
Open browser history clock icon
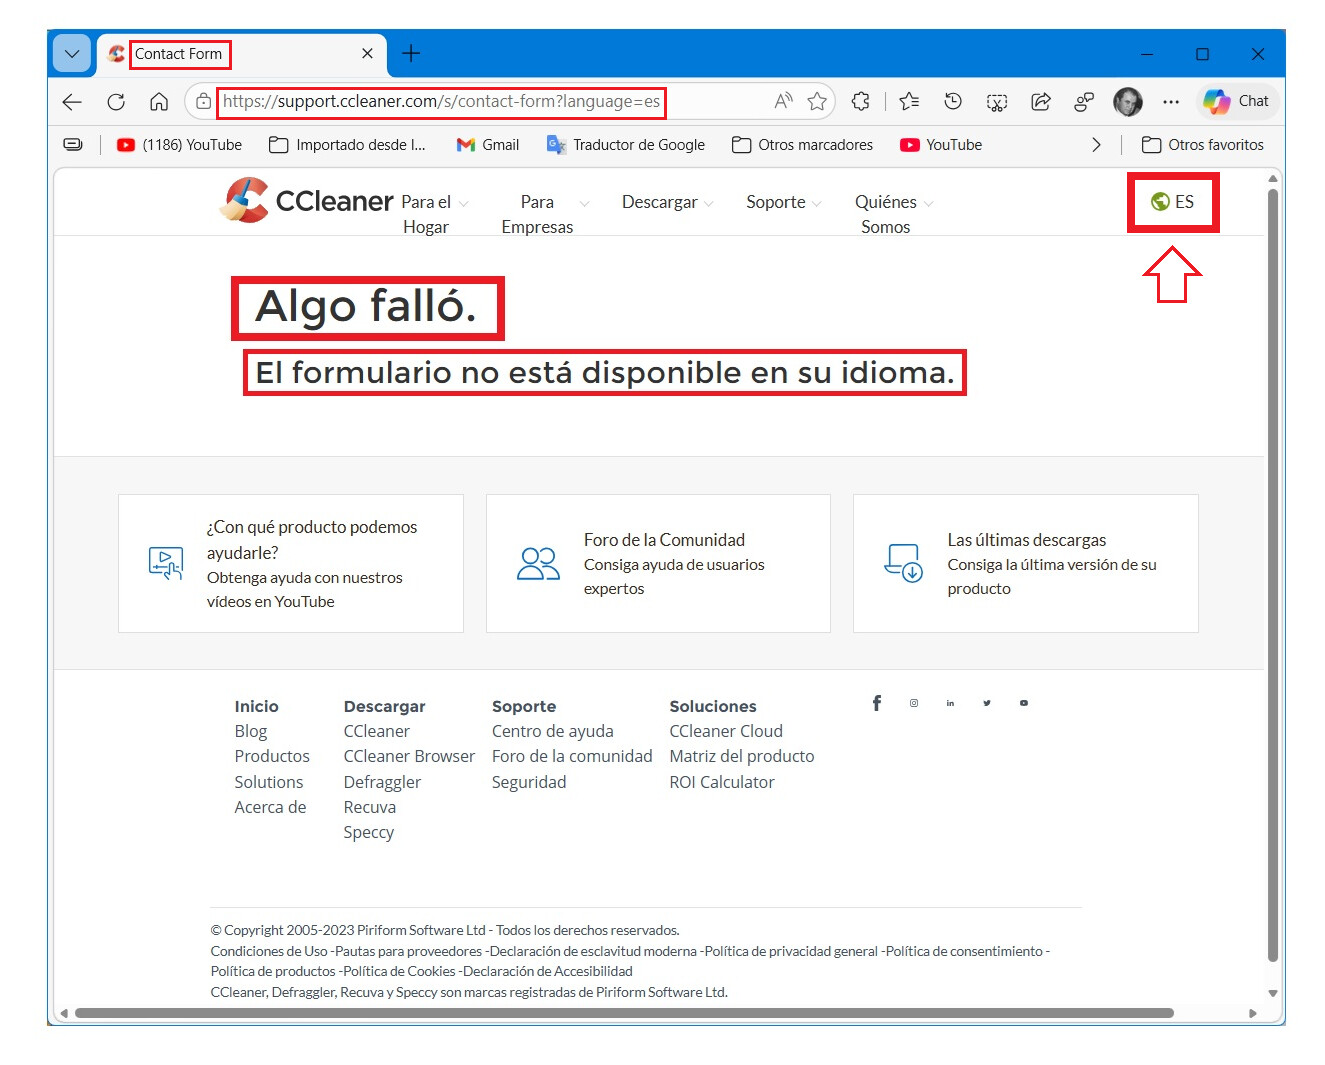tap(953, 101)
